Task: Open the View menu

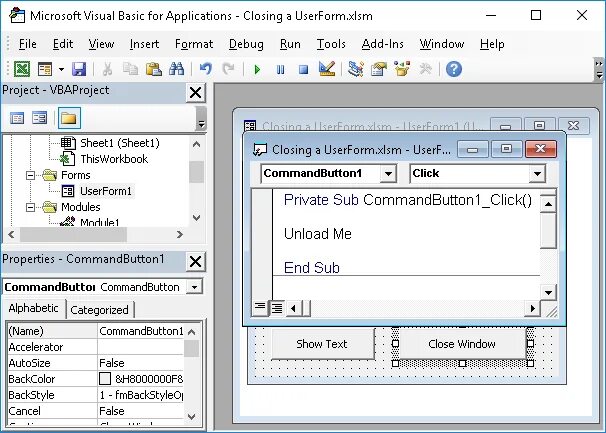Action: pos(101,44)
